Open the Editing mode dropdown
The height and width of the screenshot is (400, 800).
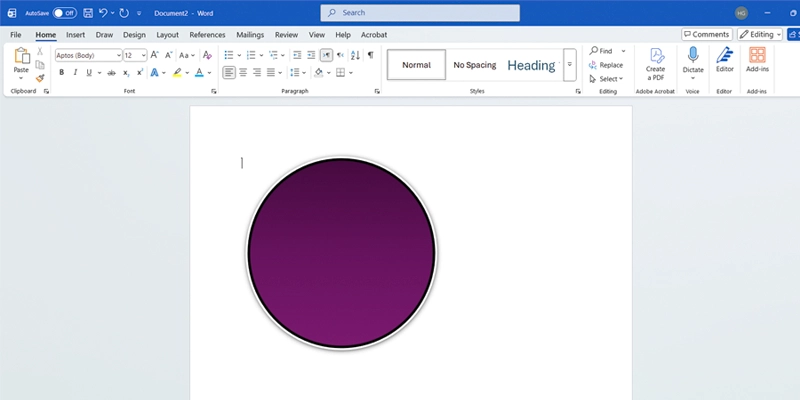pos(763,34)
